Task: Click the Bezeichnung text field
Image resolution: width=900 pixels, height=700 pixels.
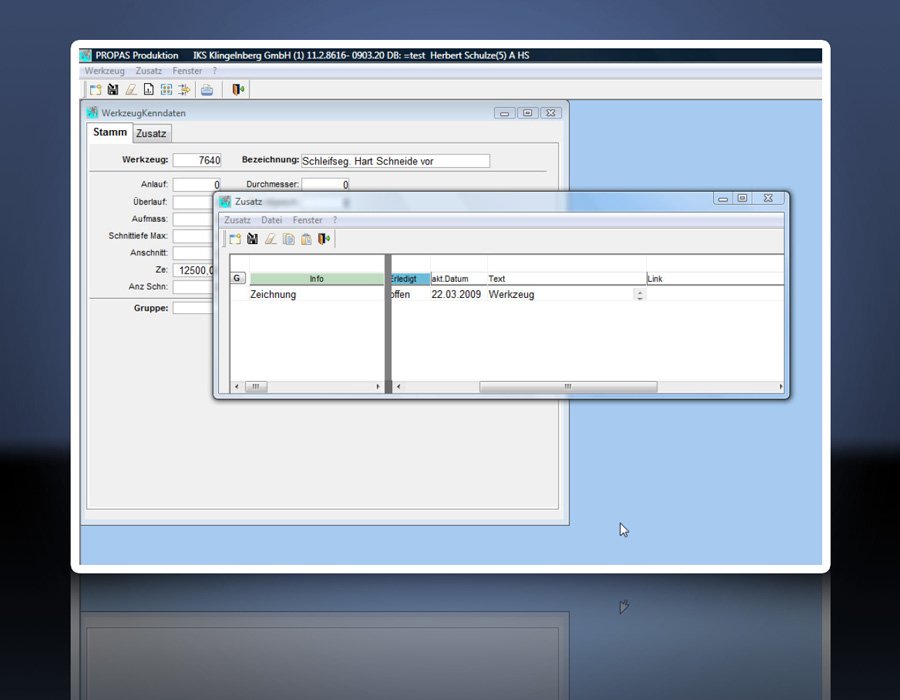Action: [x=395, y=161]
